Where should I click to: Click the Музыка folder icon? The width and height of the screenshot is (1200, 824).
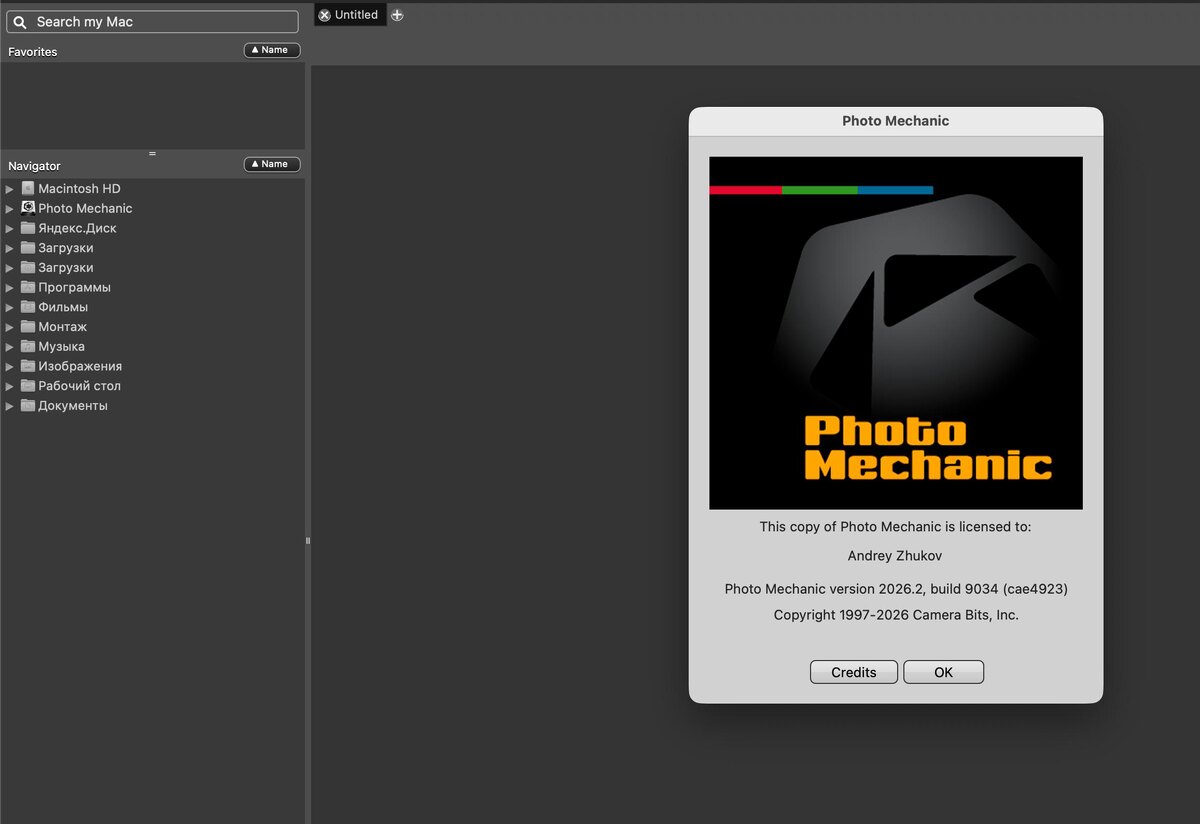point(28,346)
